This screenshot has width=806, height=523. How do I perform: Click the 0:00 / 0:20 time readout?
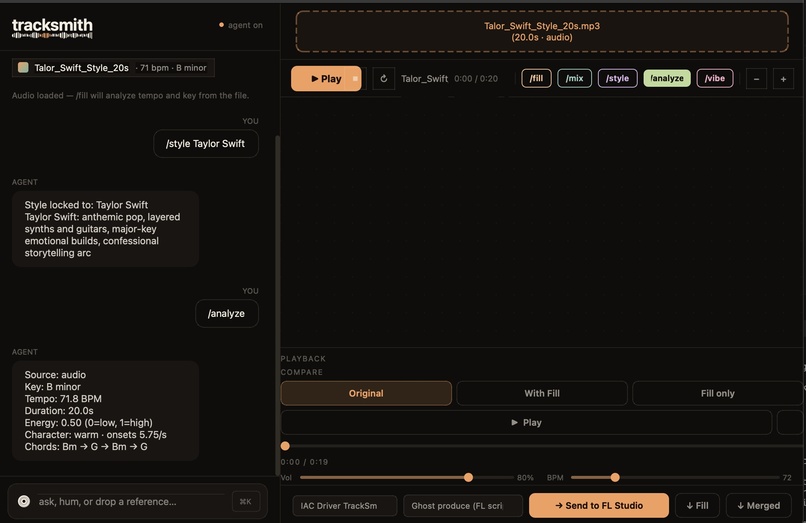tap(476, 79)
